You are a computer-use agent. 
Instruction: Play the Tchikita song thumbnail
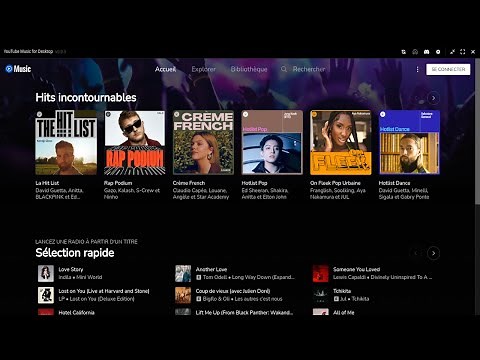(320, 295)
